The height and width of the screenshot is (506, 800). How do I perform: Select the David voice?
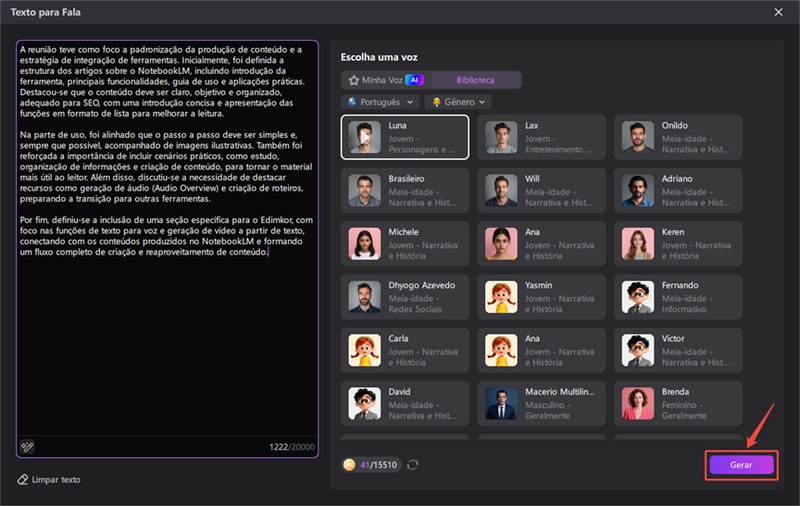pos(405,403)
